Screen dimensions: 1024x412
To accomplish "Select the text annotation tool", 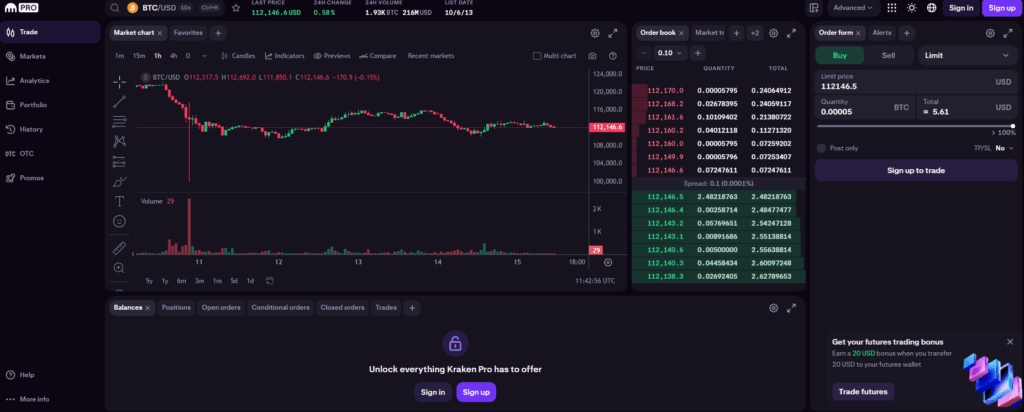I will coord(120,201).
